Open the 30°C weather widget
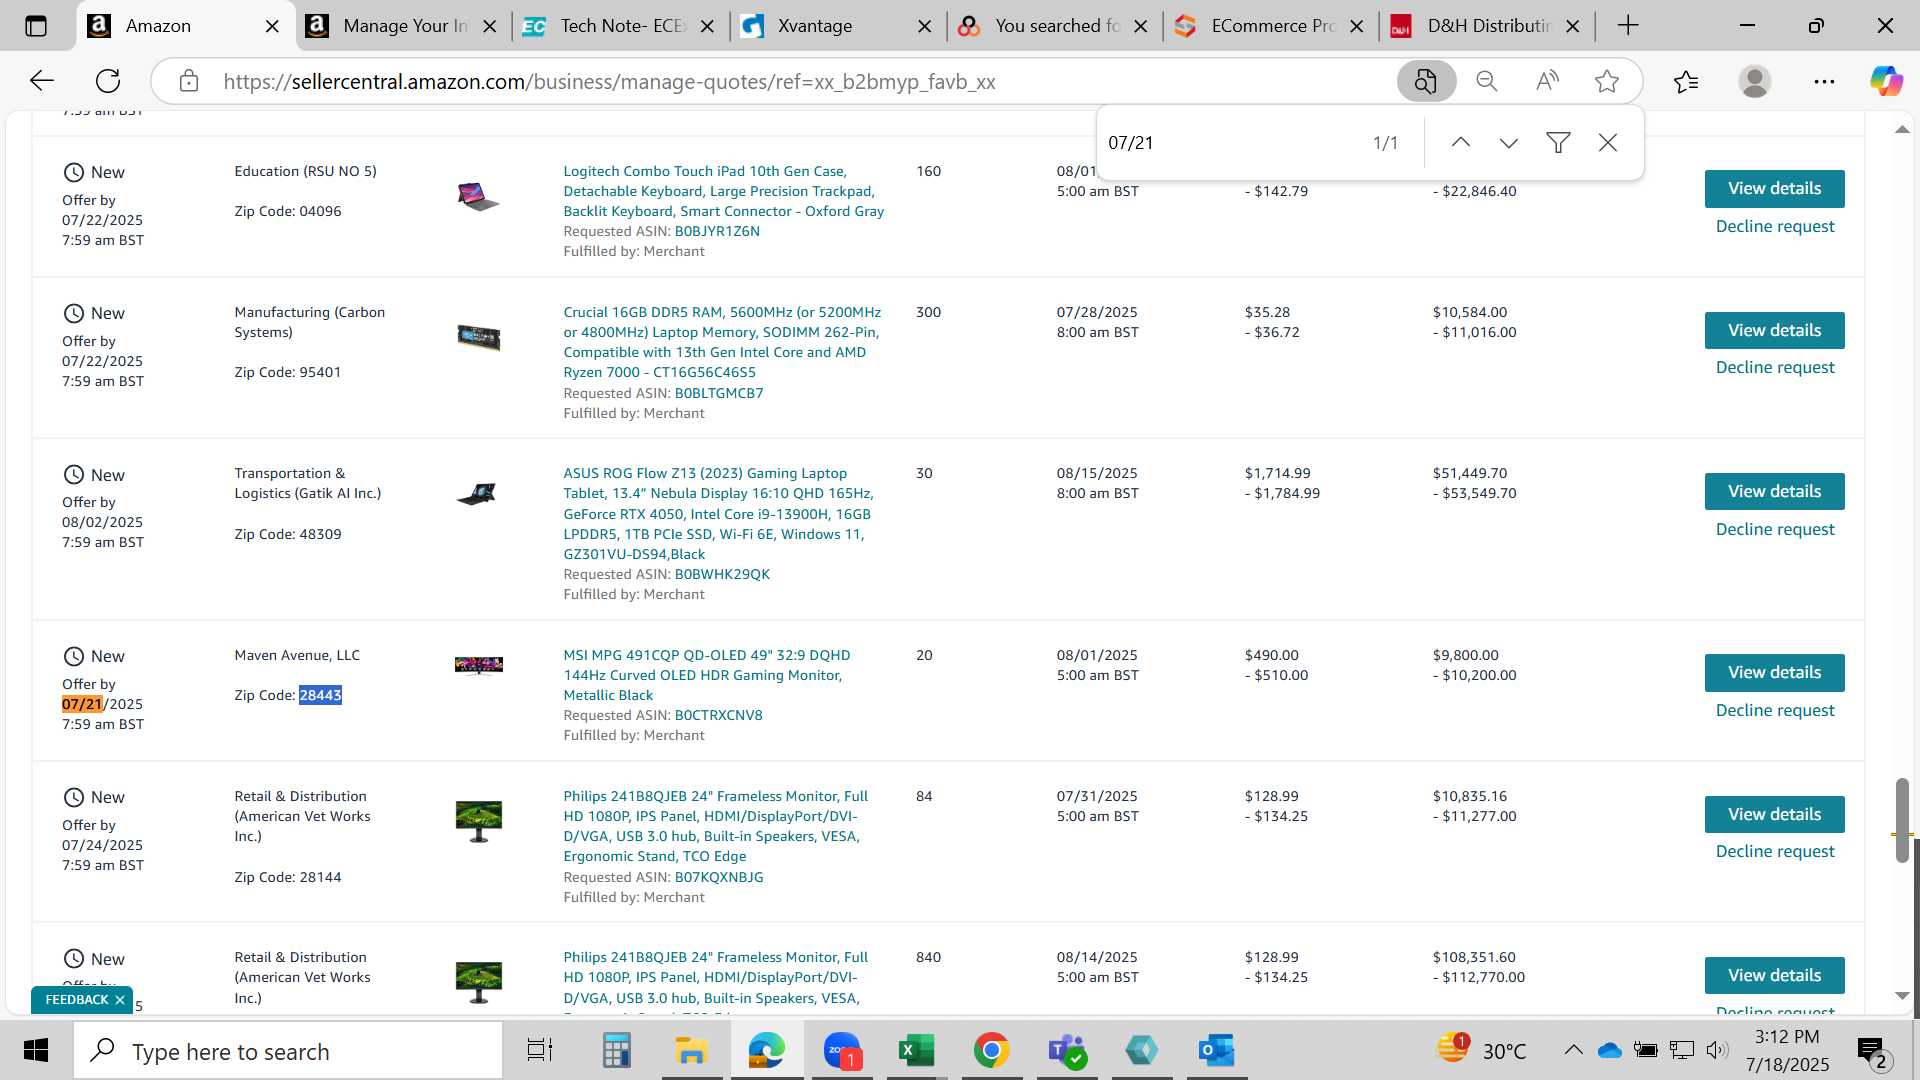1920x1080 pixels. (1482, 1050)
